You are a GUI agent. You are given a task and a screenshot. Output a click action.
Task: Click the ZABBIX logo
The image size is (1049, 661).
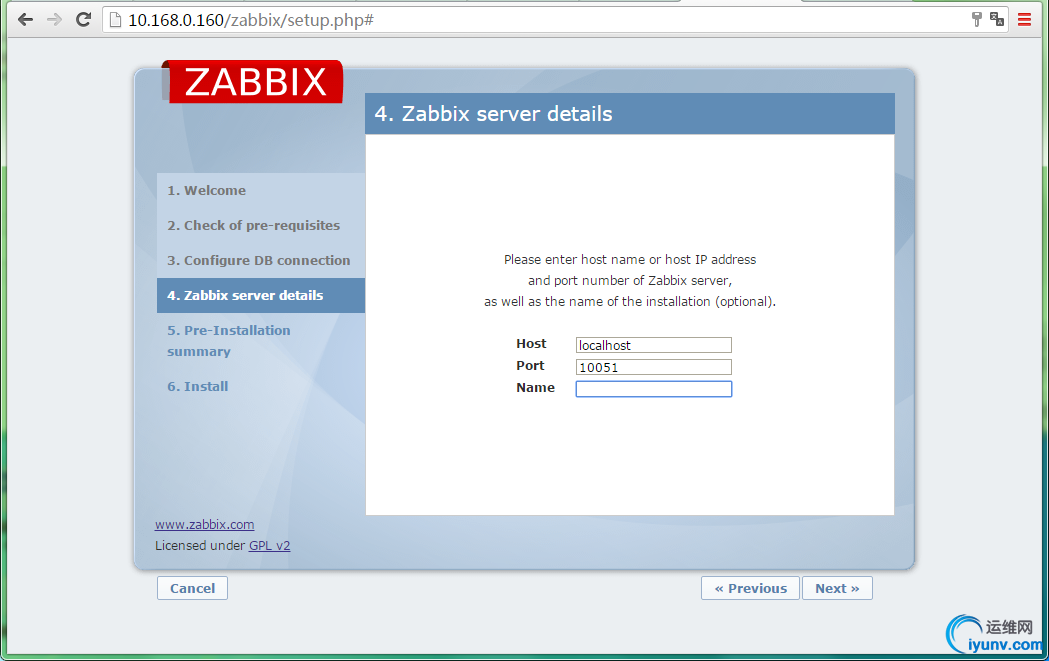click(x=253, y=82)
